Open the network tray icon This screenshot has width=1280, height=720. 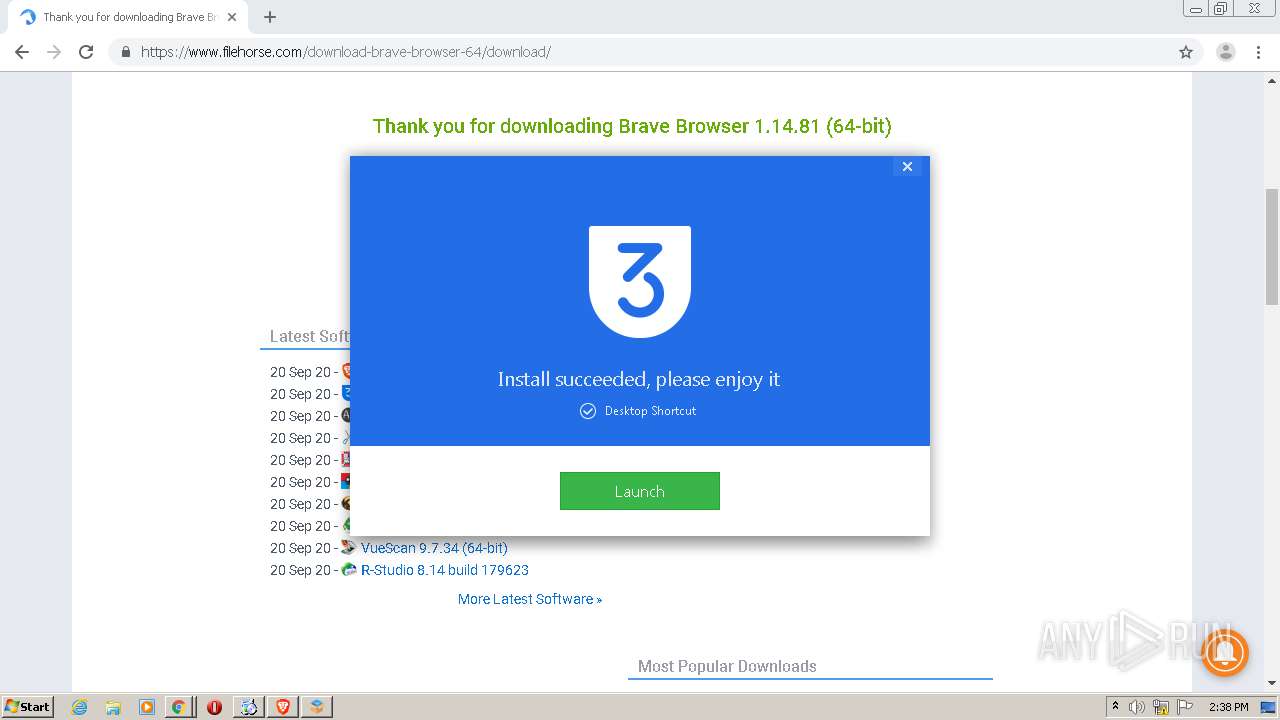click(x=1160, y=707)
